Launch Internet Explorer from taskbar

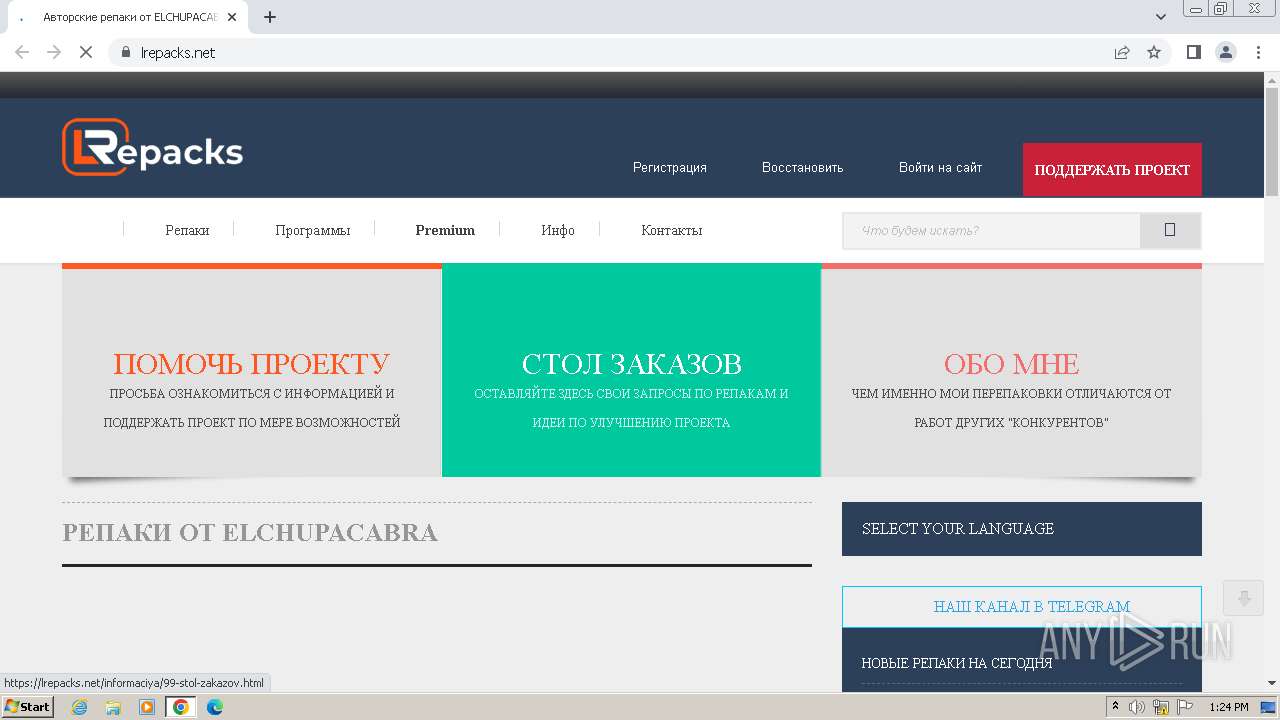pyautogui.click(x=79, y=707)
